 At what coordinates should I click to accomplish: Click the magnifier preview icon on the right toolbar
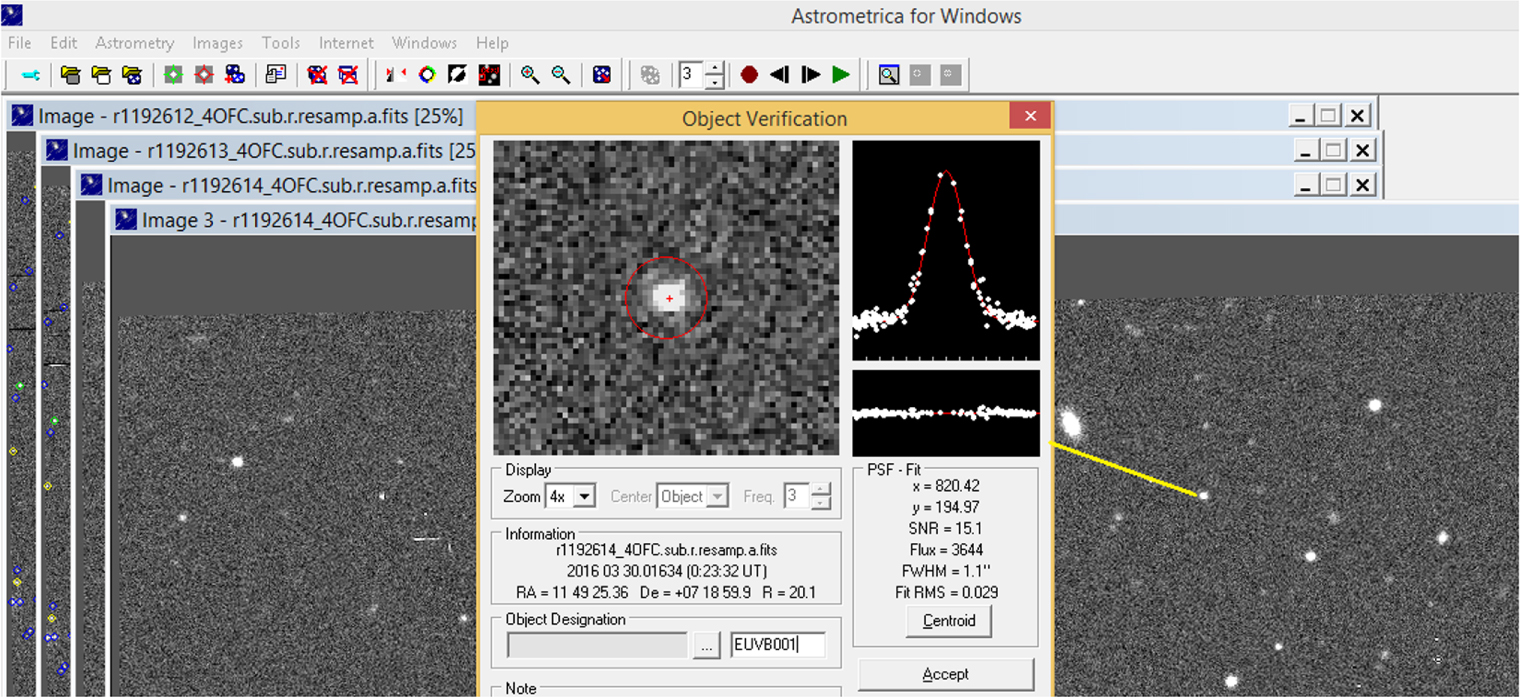point(888,74)
